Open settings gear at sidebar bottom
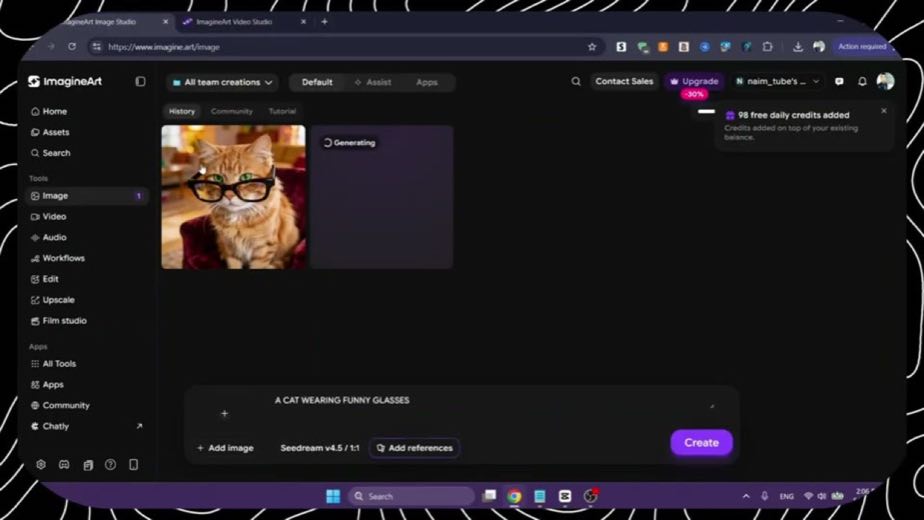Screen dimensions: 924x520 click(41, 465)
